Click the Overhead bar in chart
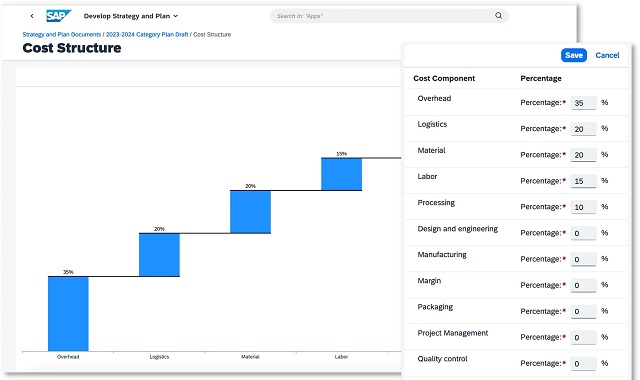 68,313
